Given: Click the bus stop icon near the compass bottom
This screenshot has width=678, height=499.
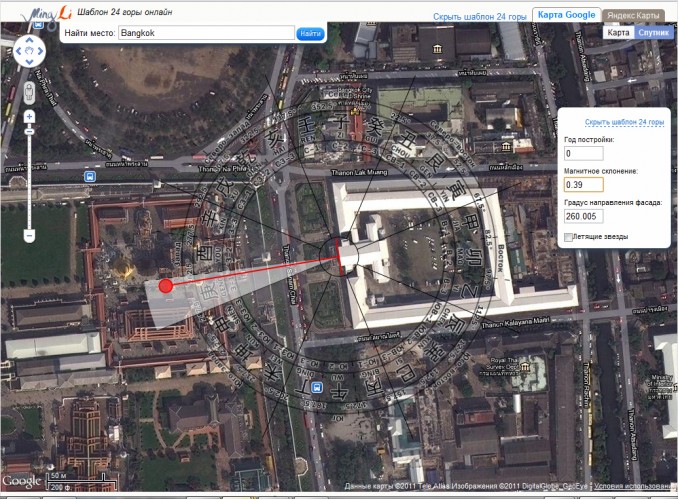Looking at the screenshot, I should (317, 387).
